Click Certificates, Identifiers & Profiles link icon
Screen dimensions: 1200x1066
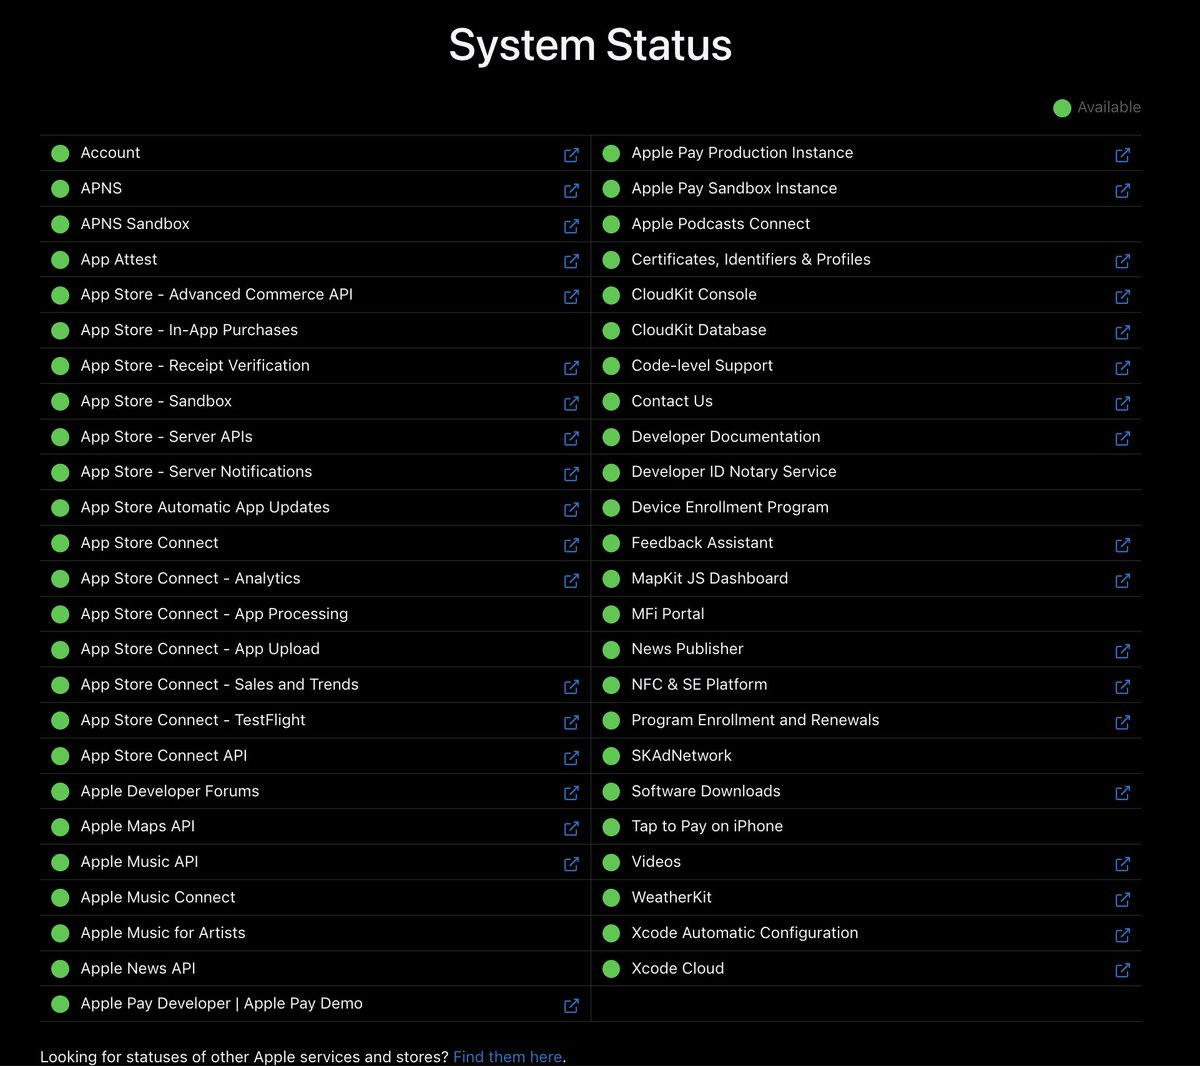(x=1123, y=261)
